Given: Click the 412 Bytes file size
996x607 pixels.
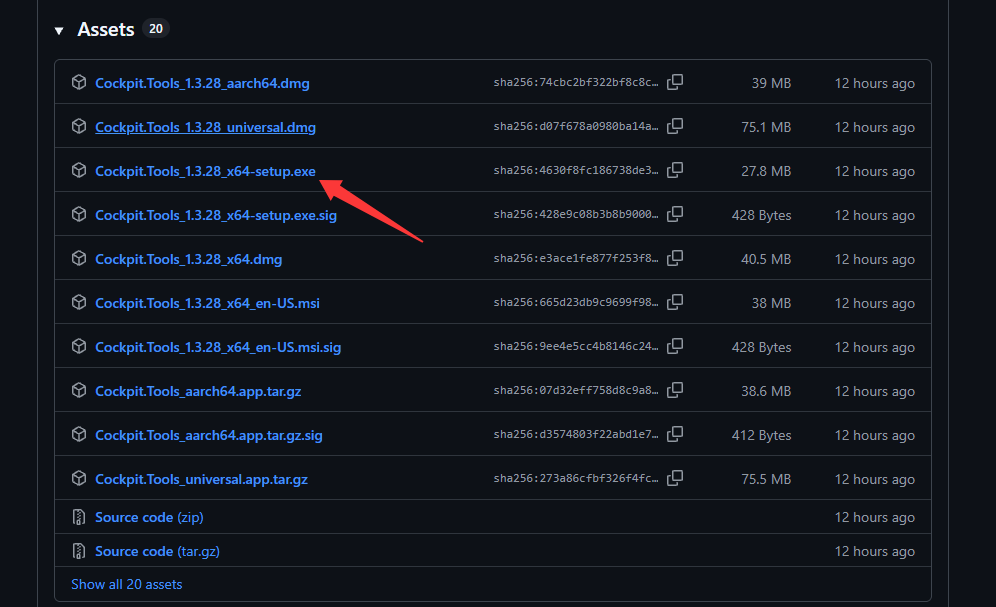Looking at the screenshot, I should 762,436.
